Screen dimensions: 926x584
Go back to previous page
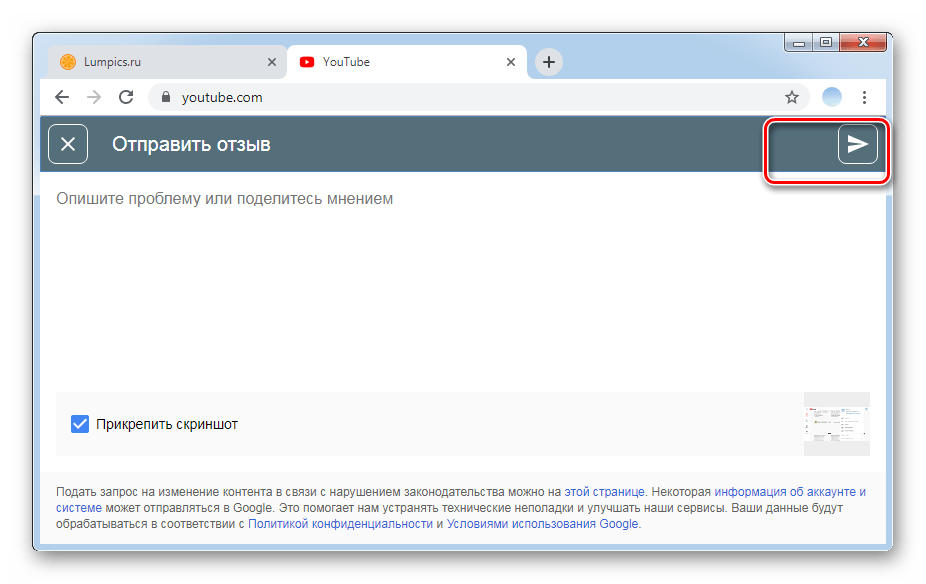point(62,97)
